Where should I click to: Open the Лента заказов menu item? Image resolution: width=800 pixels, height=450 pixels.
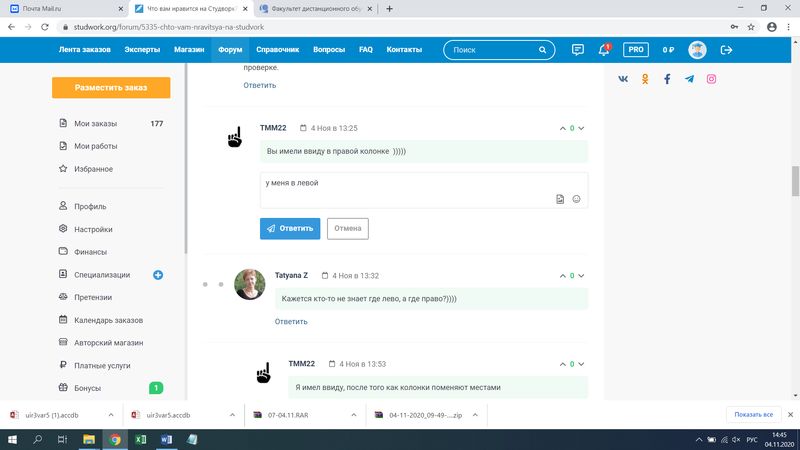[x=85, y=49]
